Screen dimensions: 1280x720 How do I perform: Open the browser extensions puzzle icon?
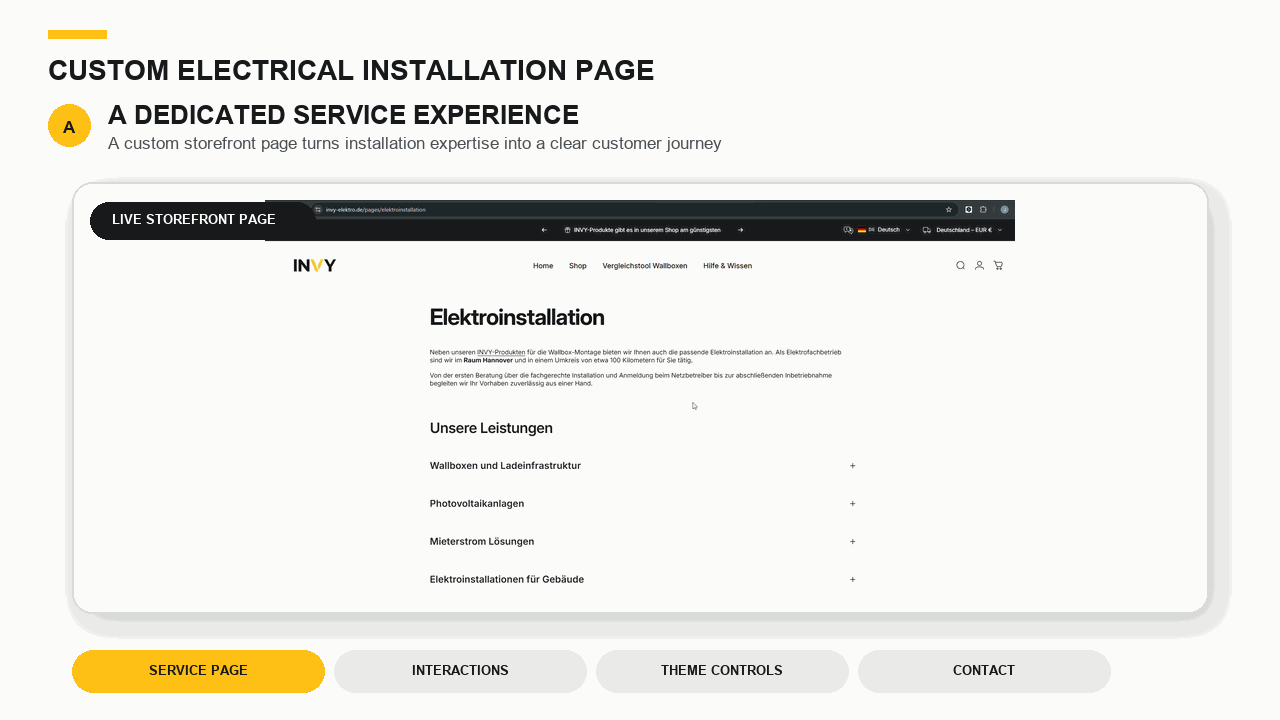click(983, 210)
